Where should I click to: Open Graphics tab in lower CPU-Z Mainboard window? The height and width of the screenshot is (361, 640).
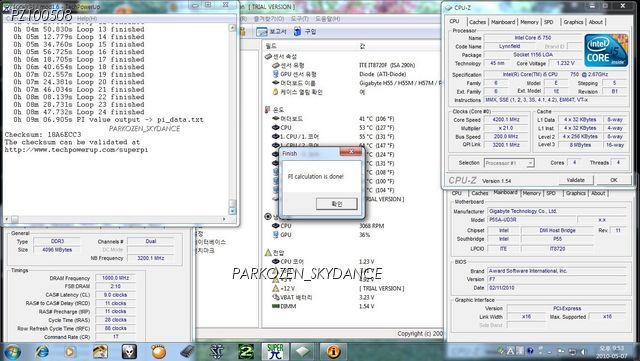click(x=576, y=193)
